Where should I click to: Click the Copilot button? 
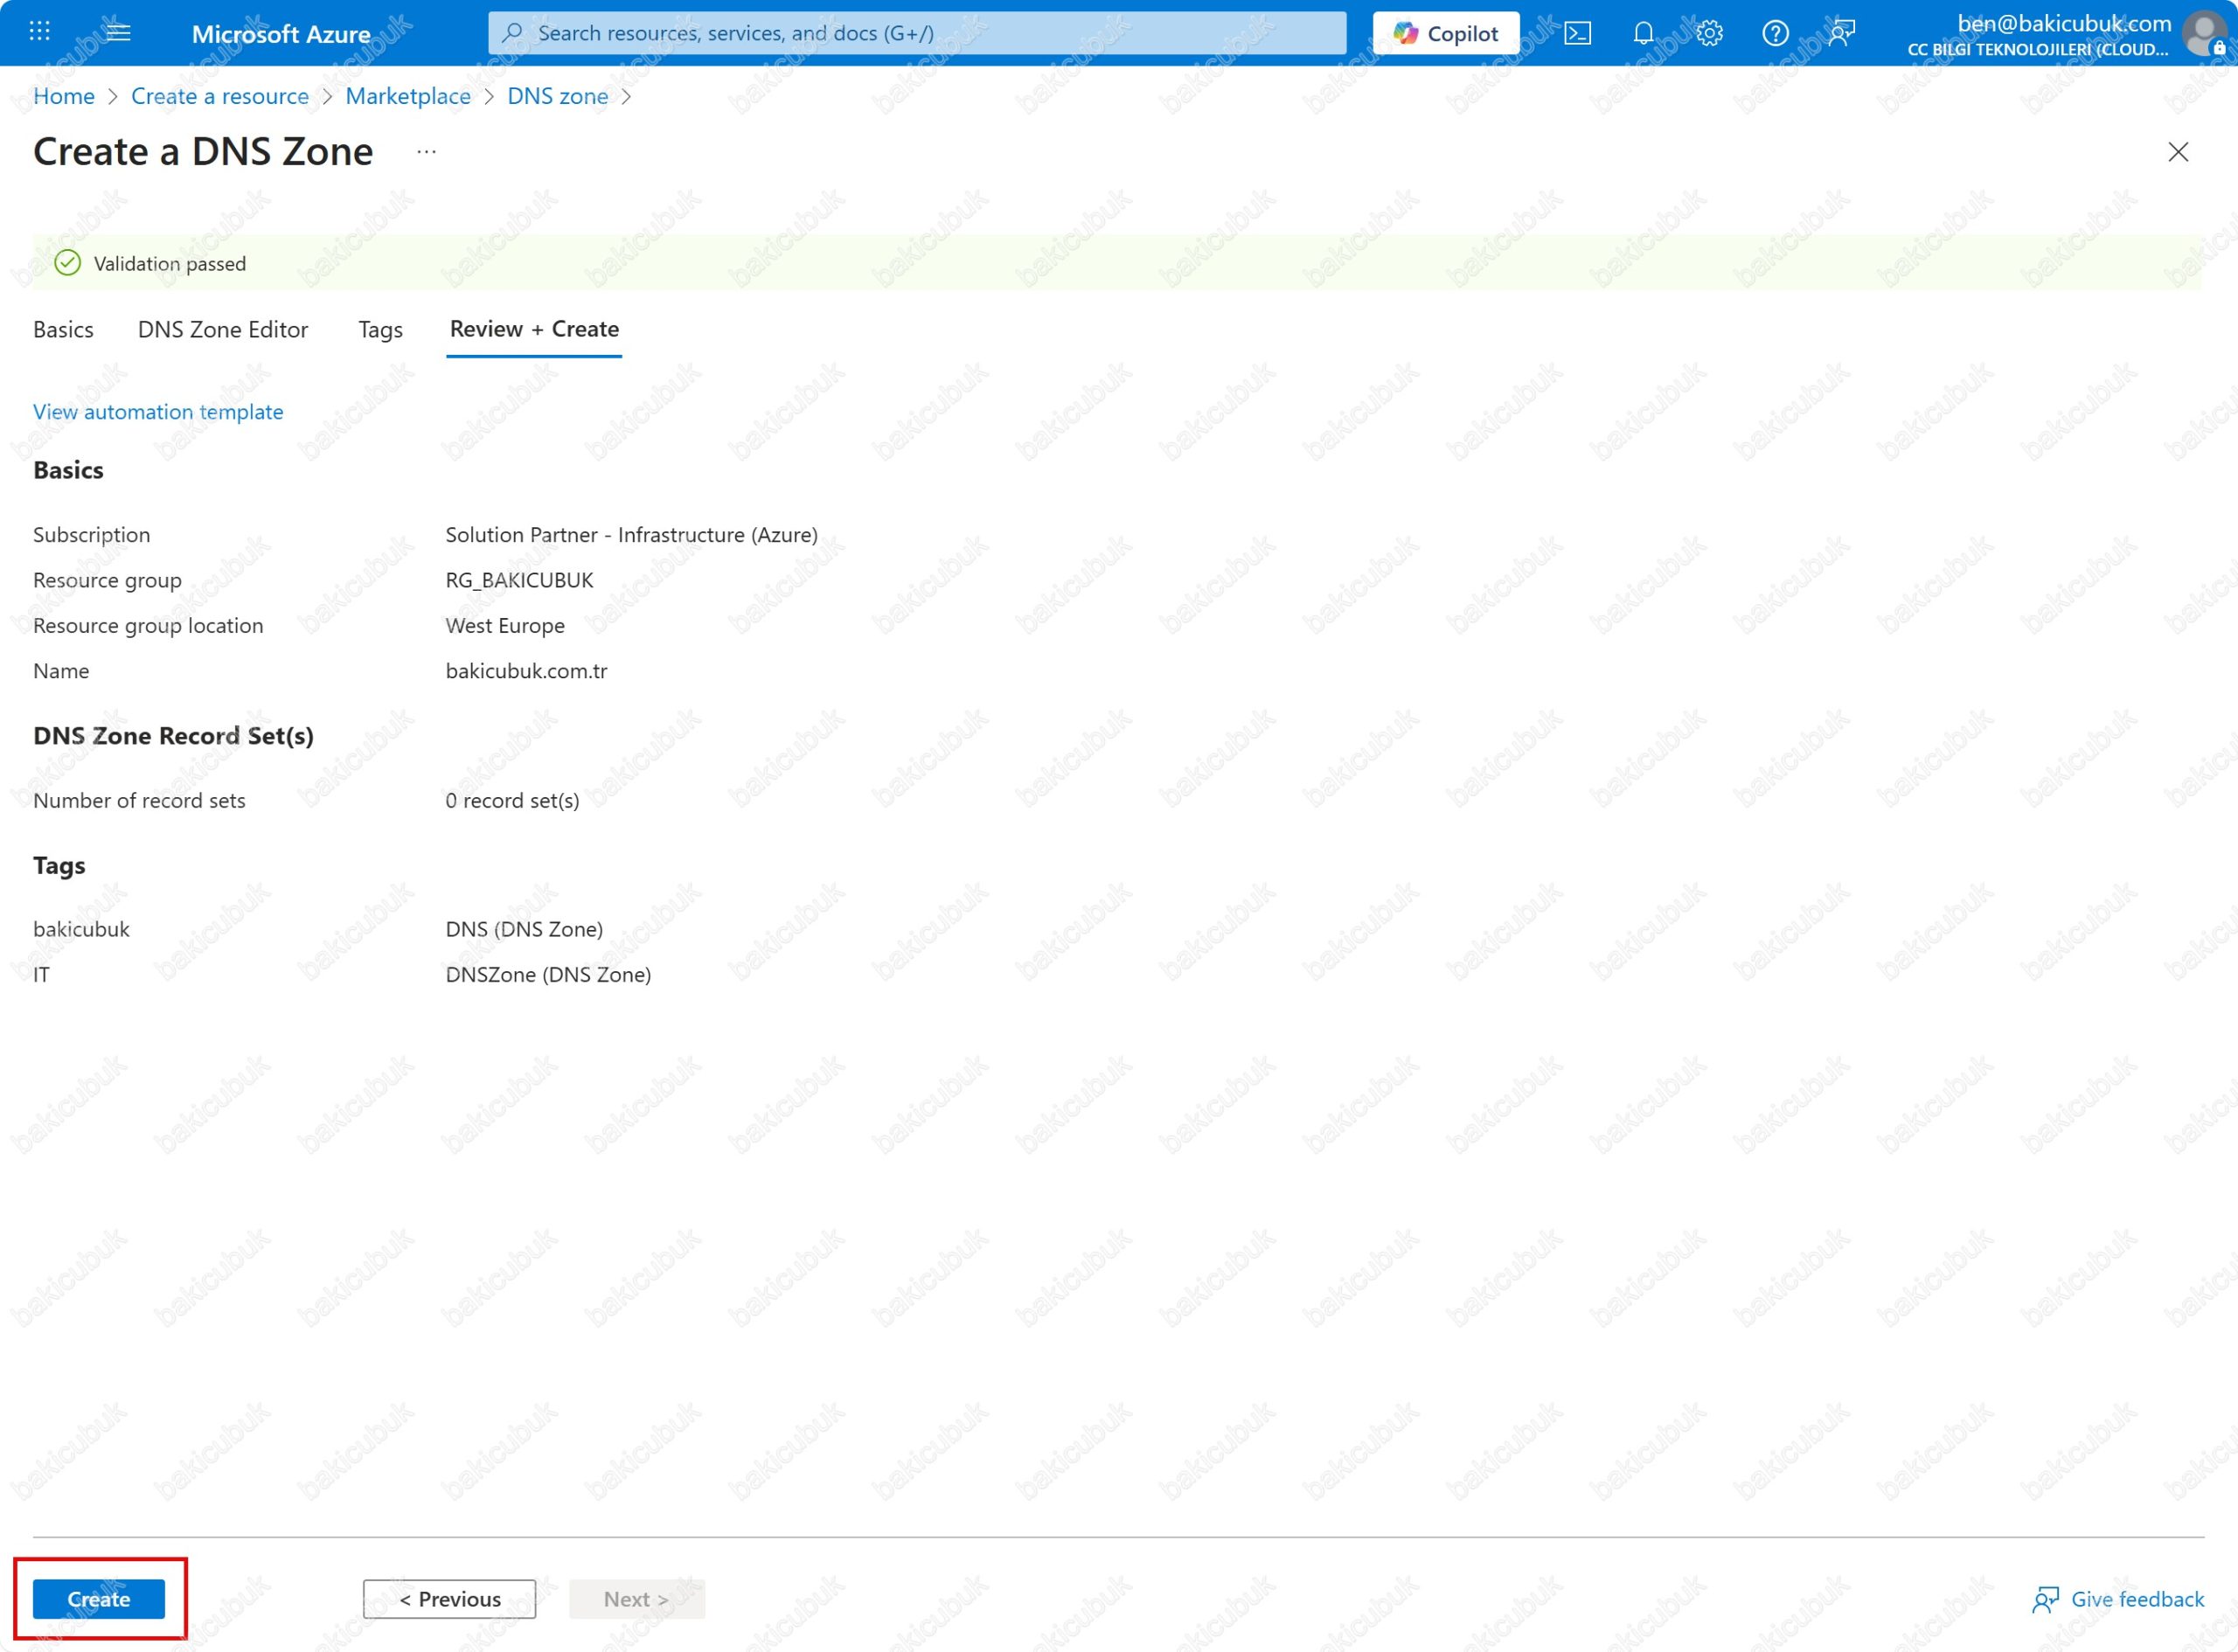click(x=1446, y=33)
